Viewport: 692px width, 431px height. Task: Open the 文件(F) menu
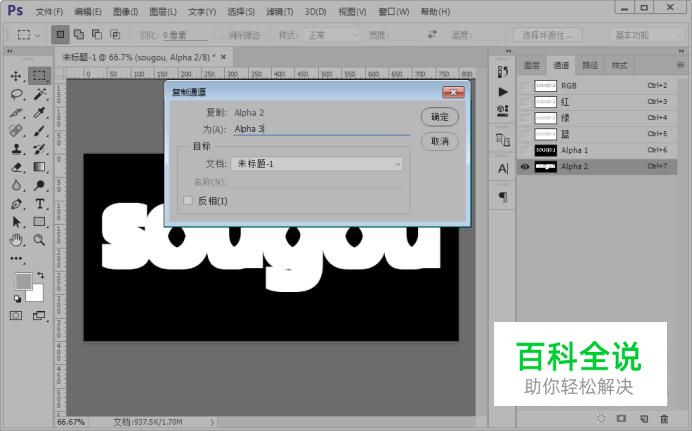tap(49, 12)
